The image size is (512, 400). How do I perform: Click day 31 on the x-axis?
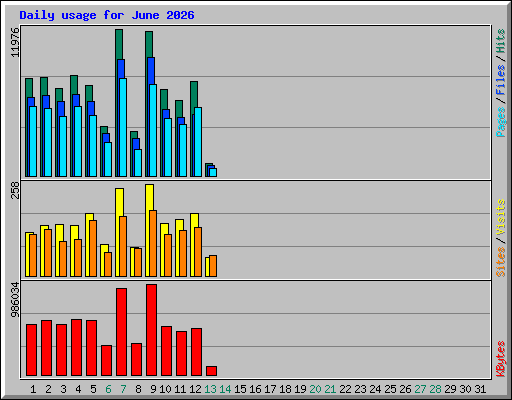coord(480,389)
